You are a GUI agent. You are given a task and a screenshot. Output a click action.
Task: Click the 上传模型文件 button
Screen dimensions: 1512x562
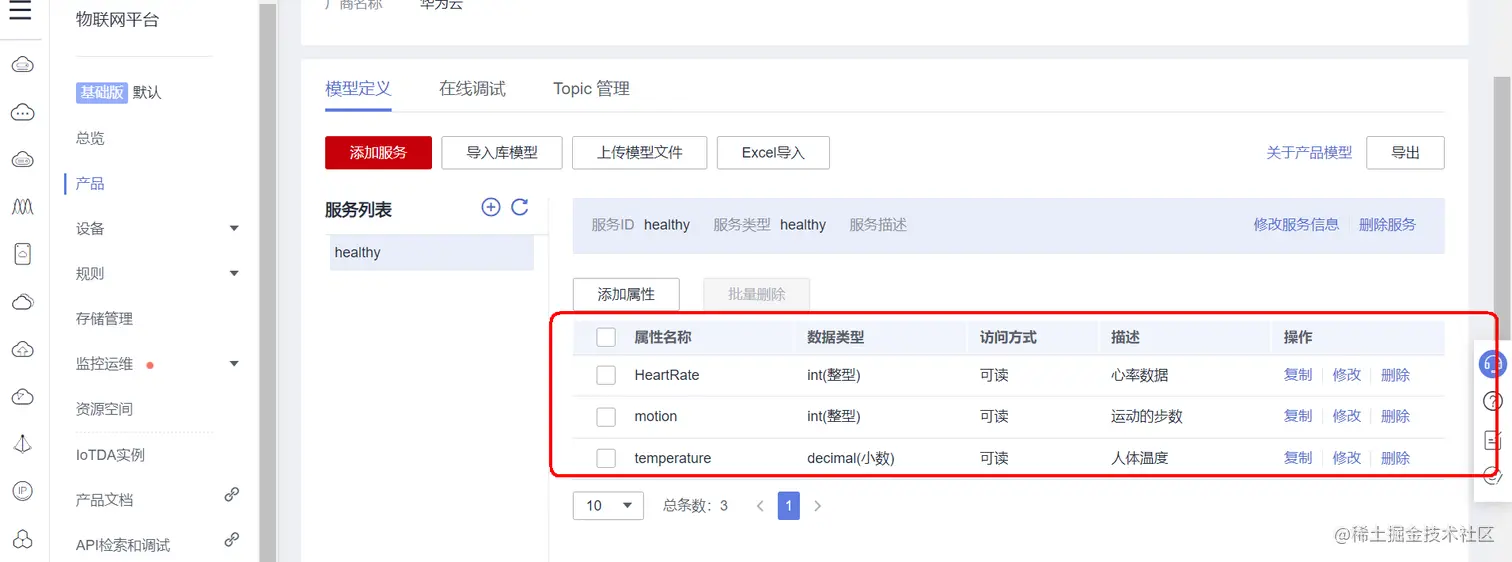coord(640,153)
